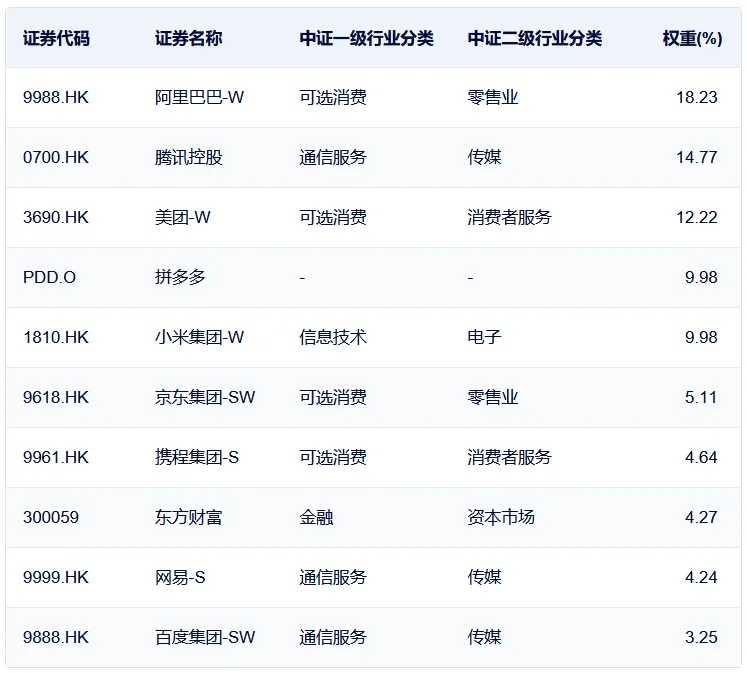Click 消费者服务 in the 携程集团-S row

[509, 458]
